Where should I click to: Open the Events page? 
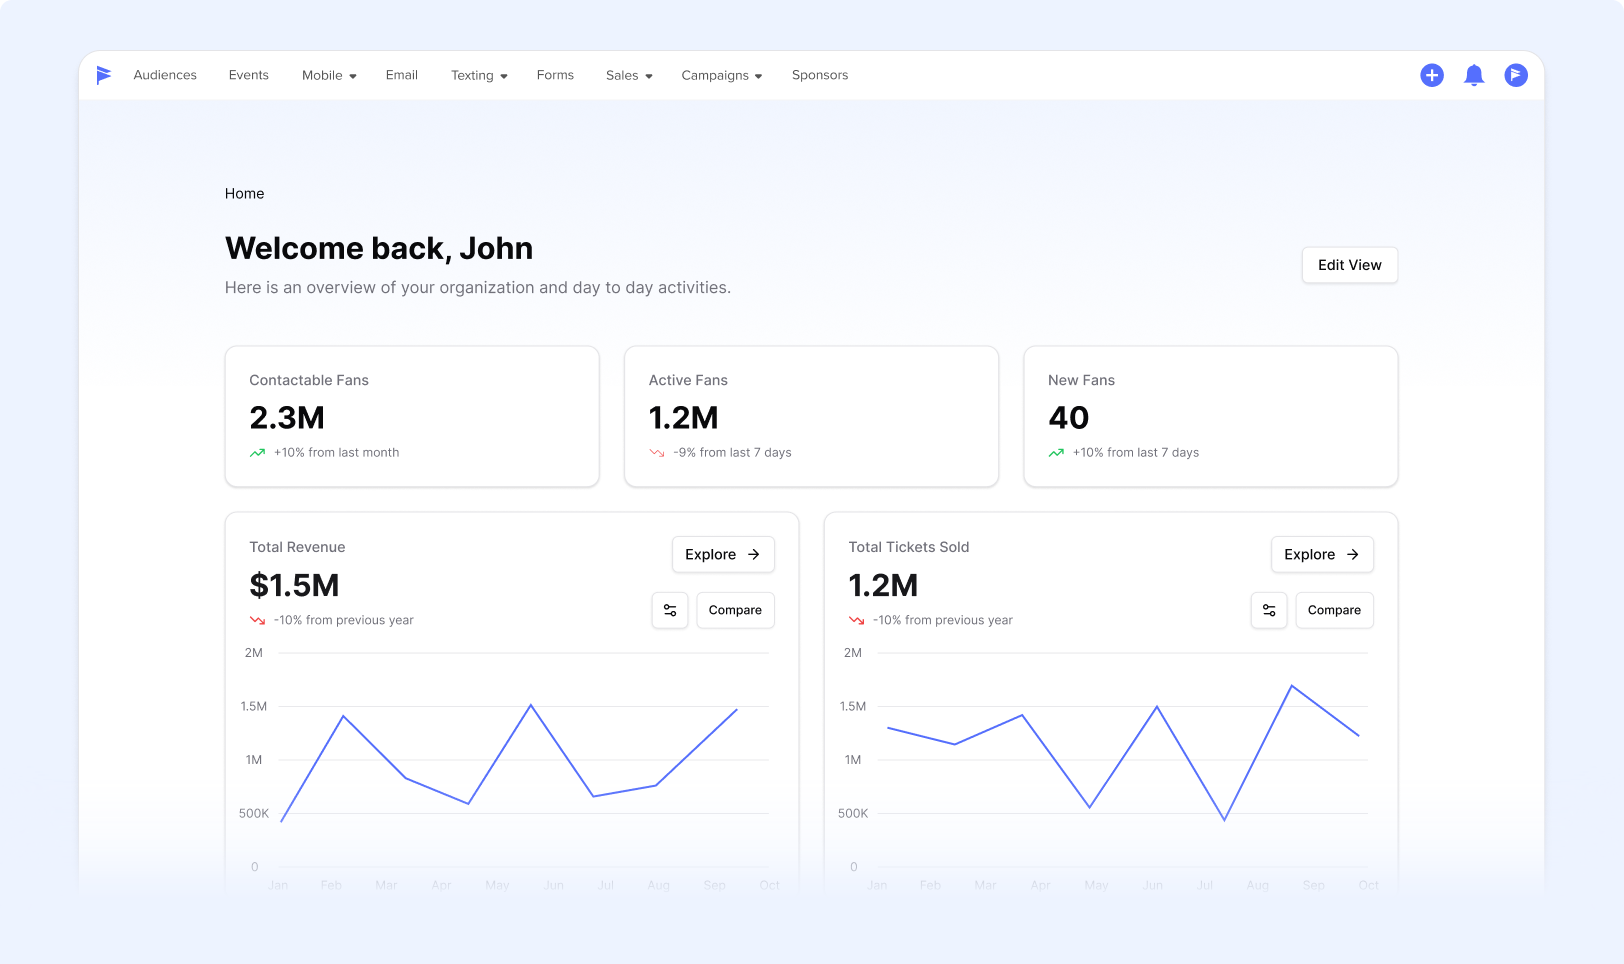tap(249, 75)
